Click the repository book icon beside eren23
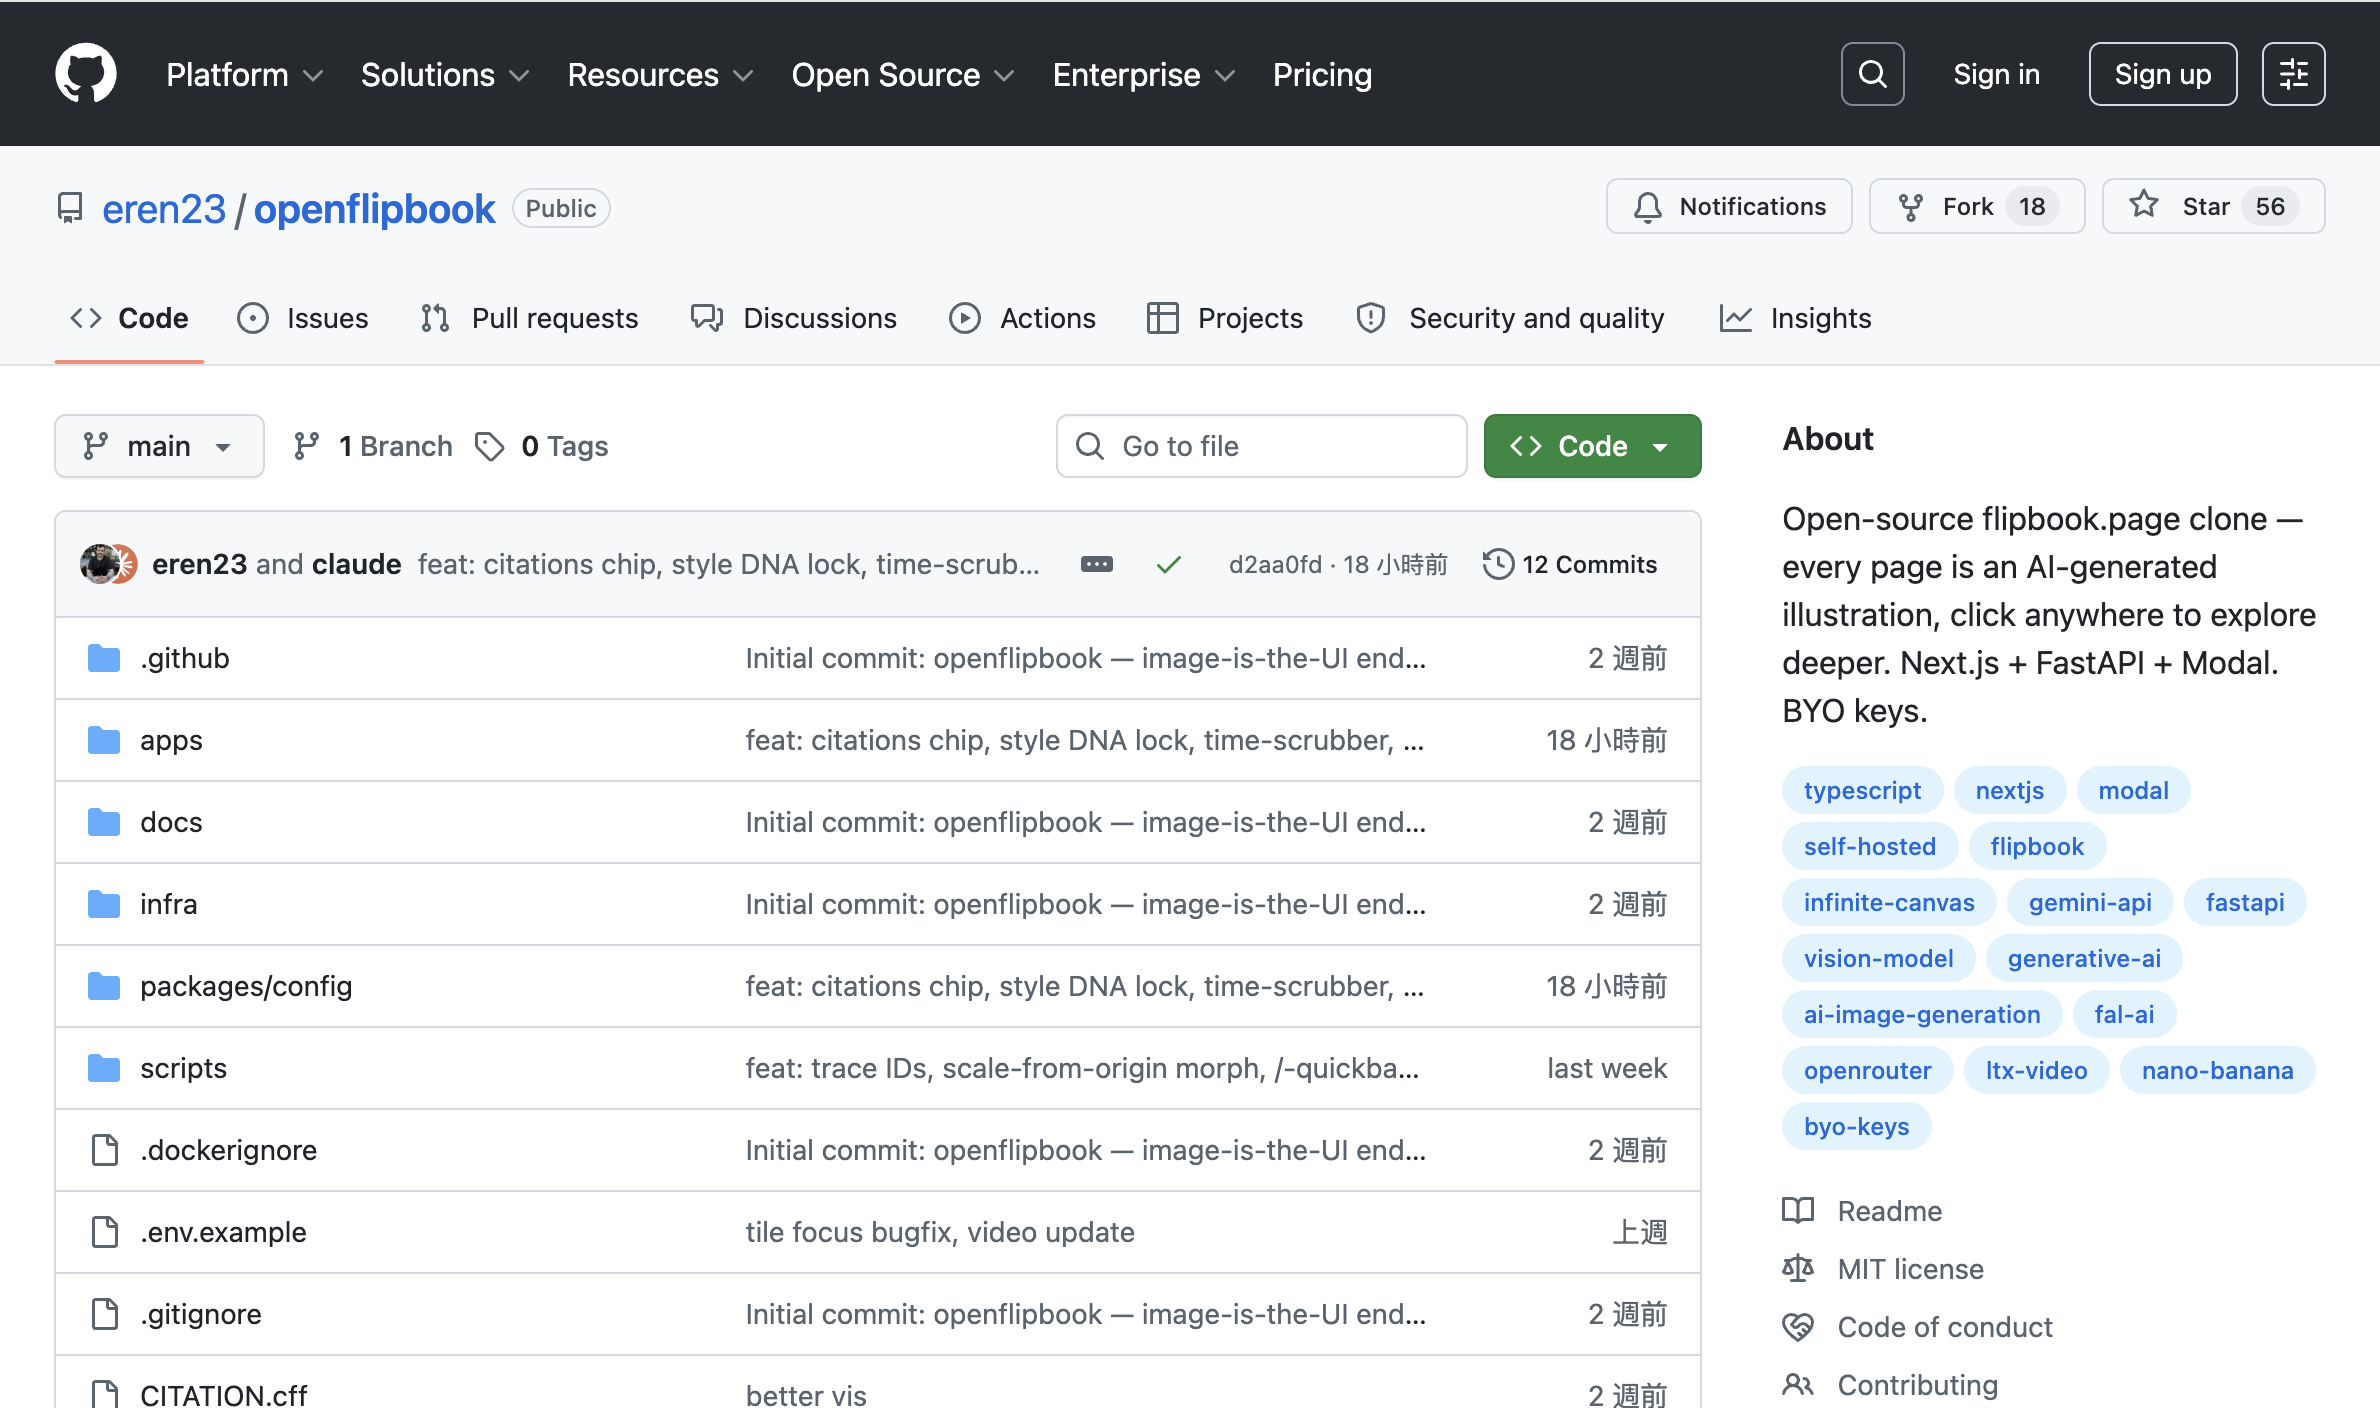The height and width of the screenshot is (1408, 2380). click(x=70, y=208)
